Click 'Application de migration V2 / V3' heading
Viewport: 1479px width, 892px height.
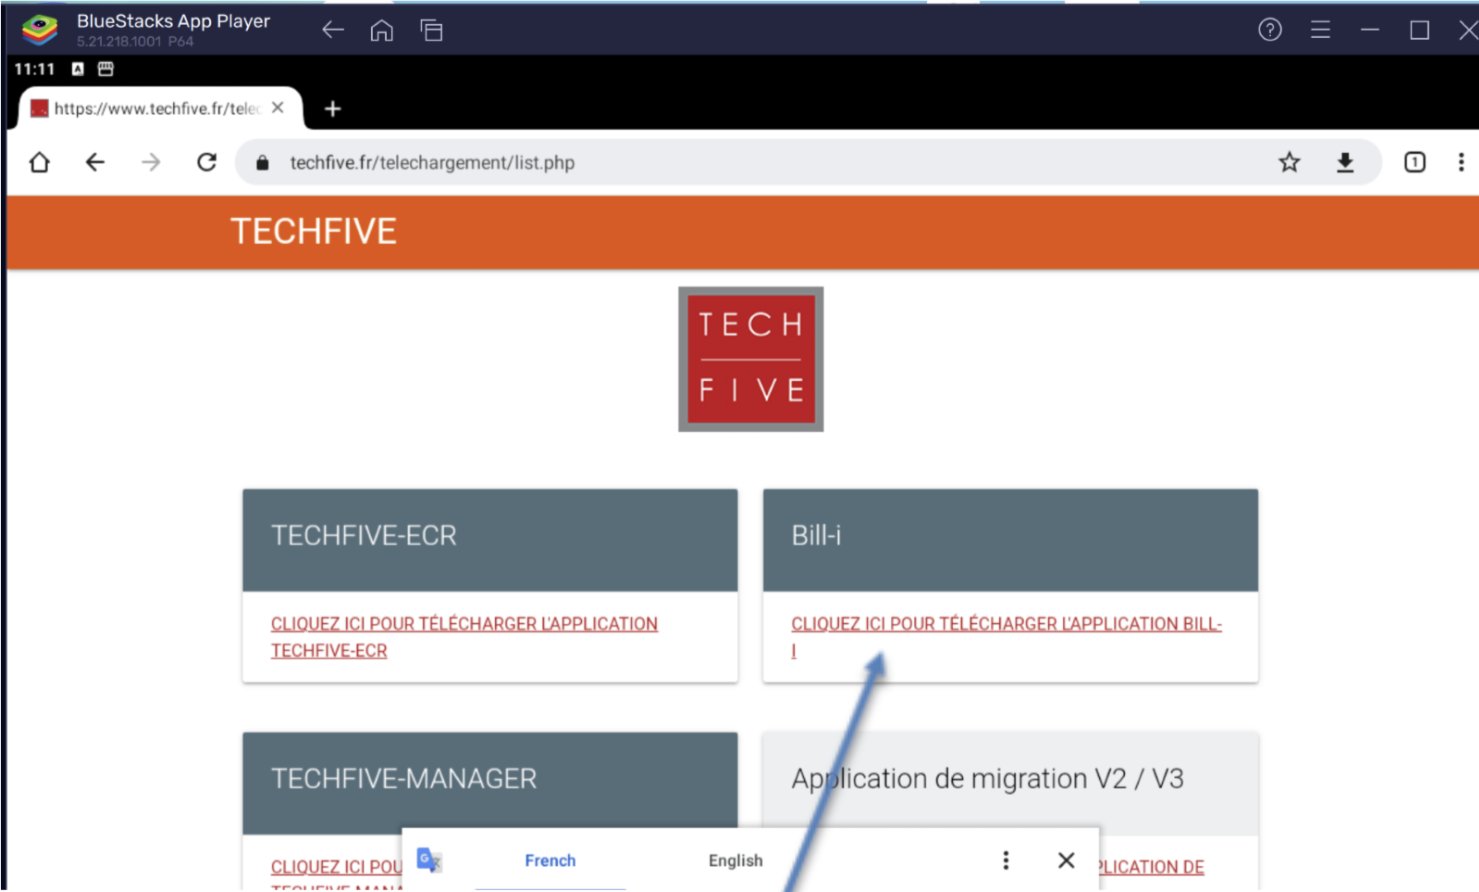[x=987, y=779]
